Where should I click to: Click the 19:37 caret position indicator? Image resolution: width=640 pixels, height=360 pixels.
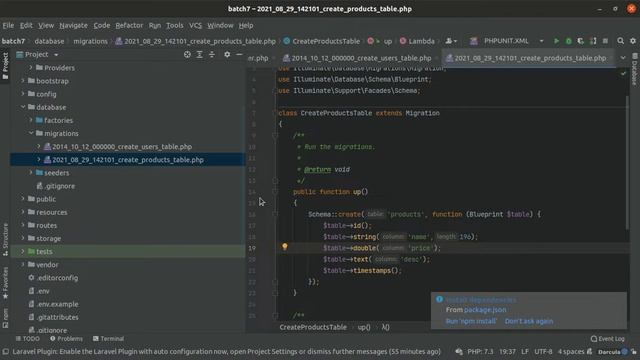click(x=507, y=351)
